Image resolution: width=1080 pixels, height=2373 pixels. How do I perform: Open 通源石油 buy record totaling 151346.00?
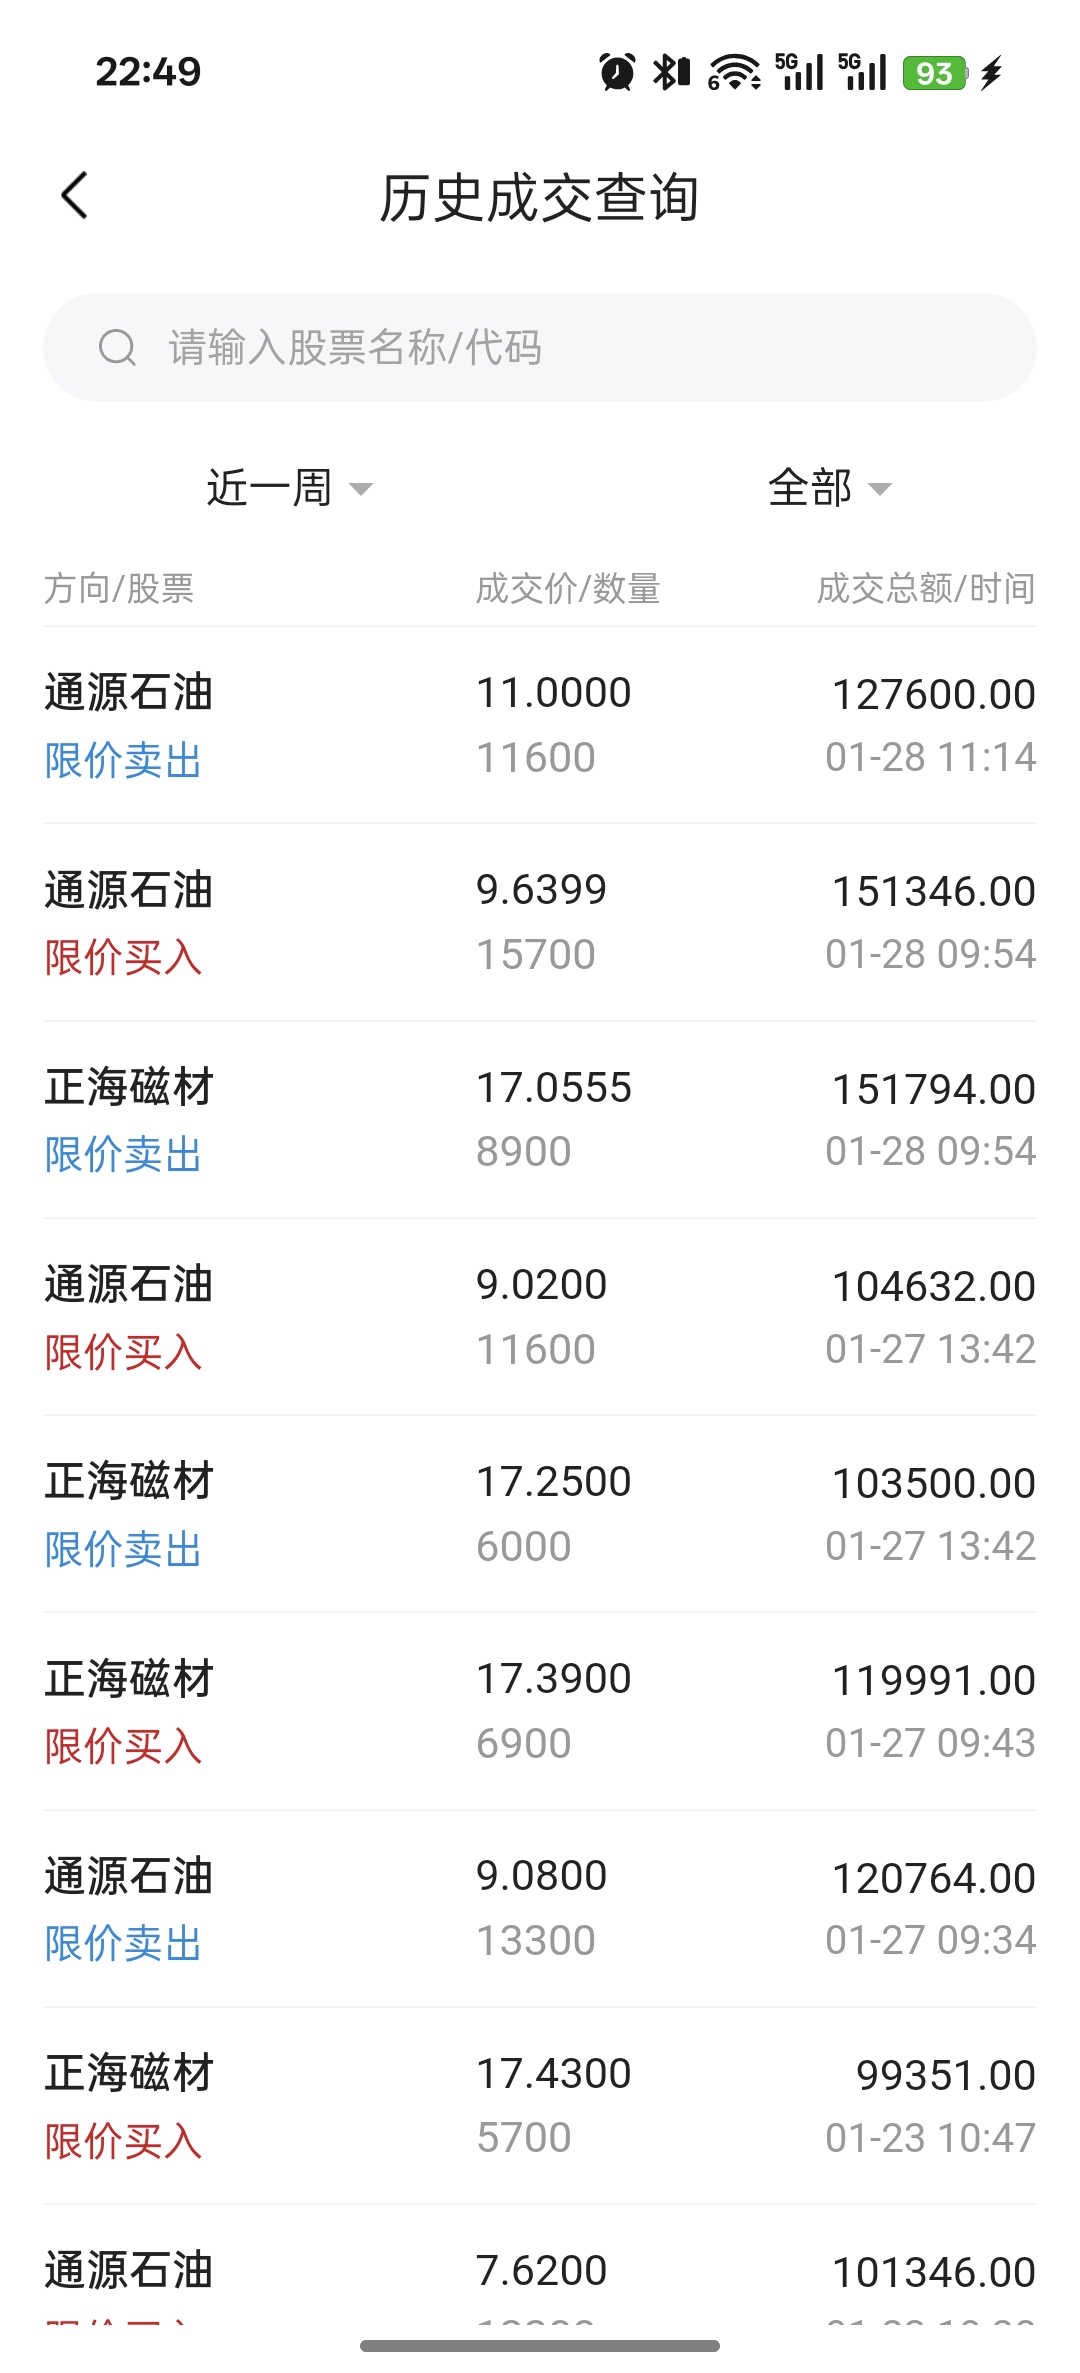[540, 922]
